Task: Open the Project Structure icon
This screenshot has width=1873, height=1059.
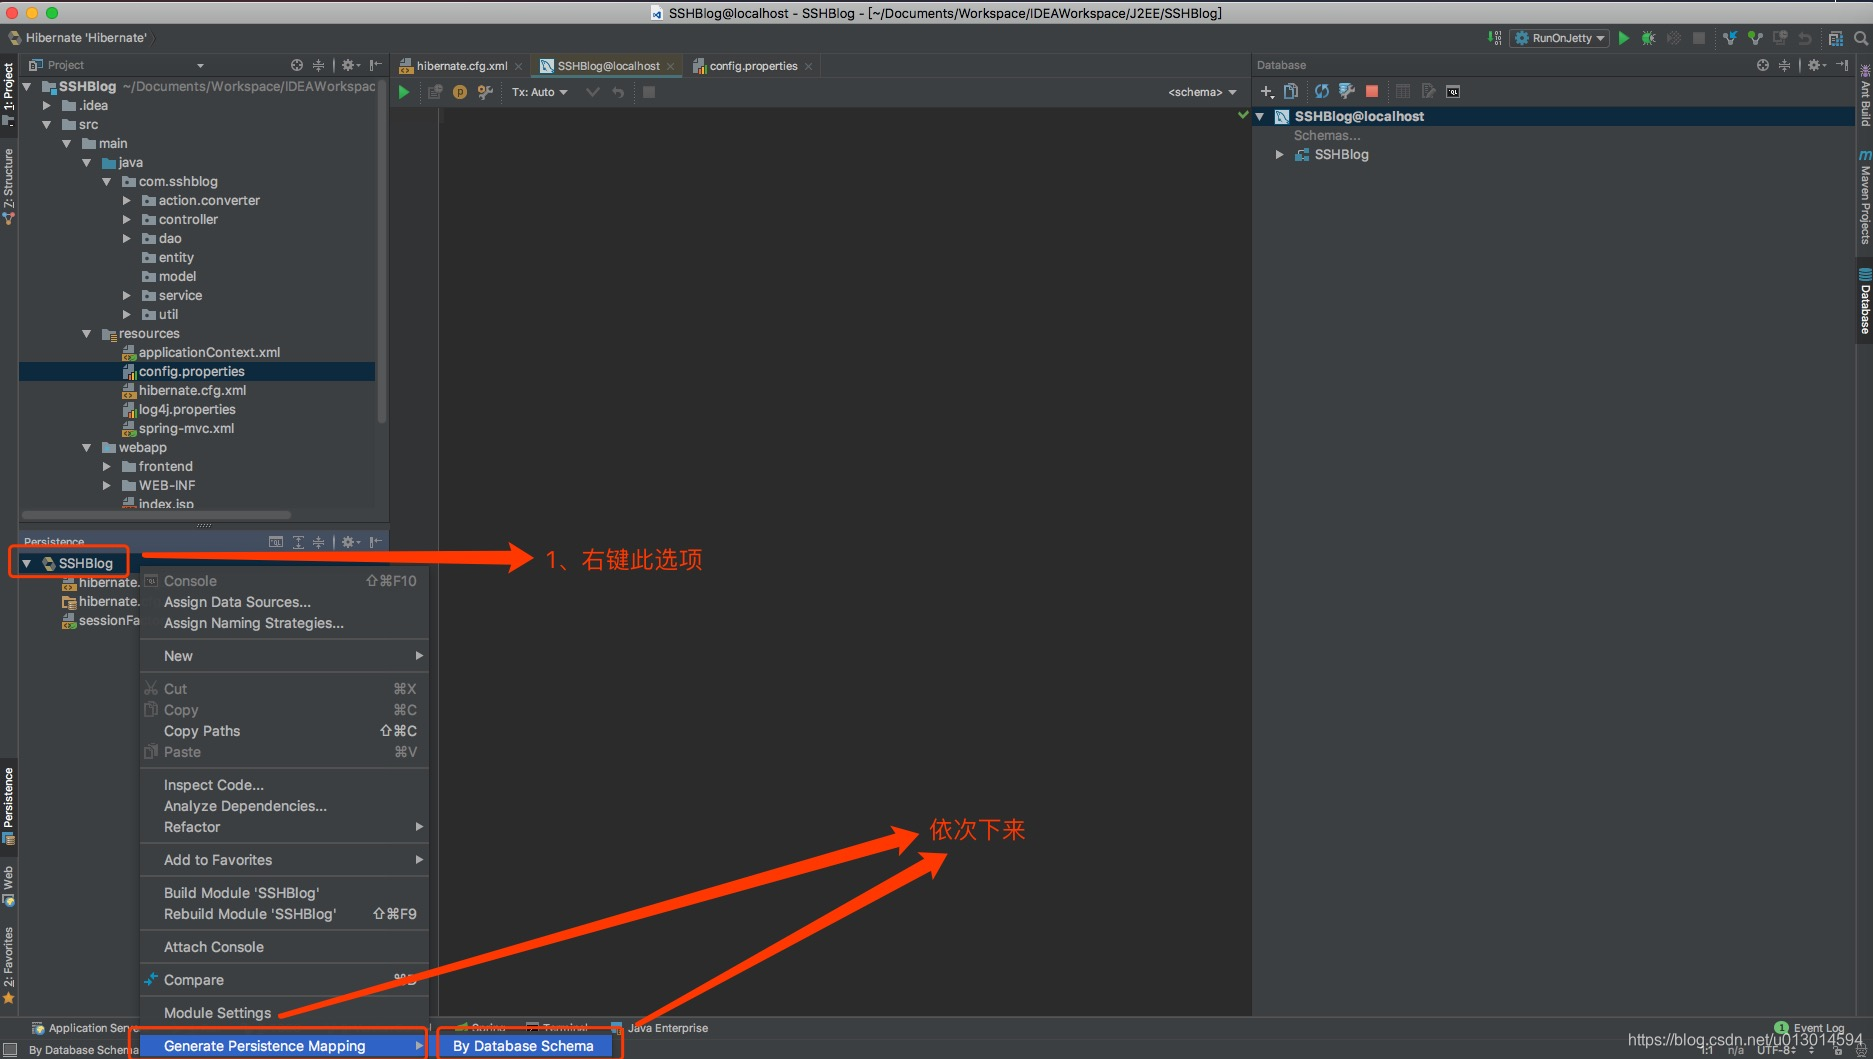Action: tap(1835, 38)
